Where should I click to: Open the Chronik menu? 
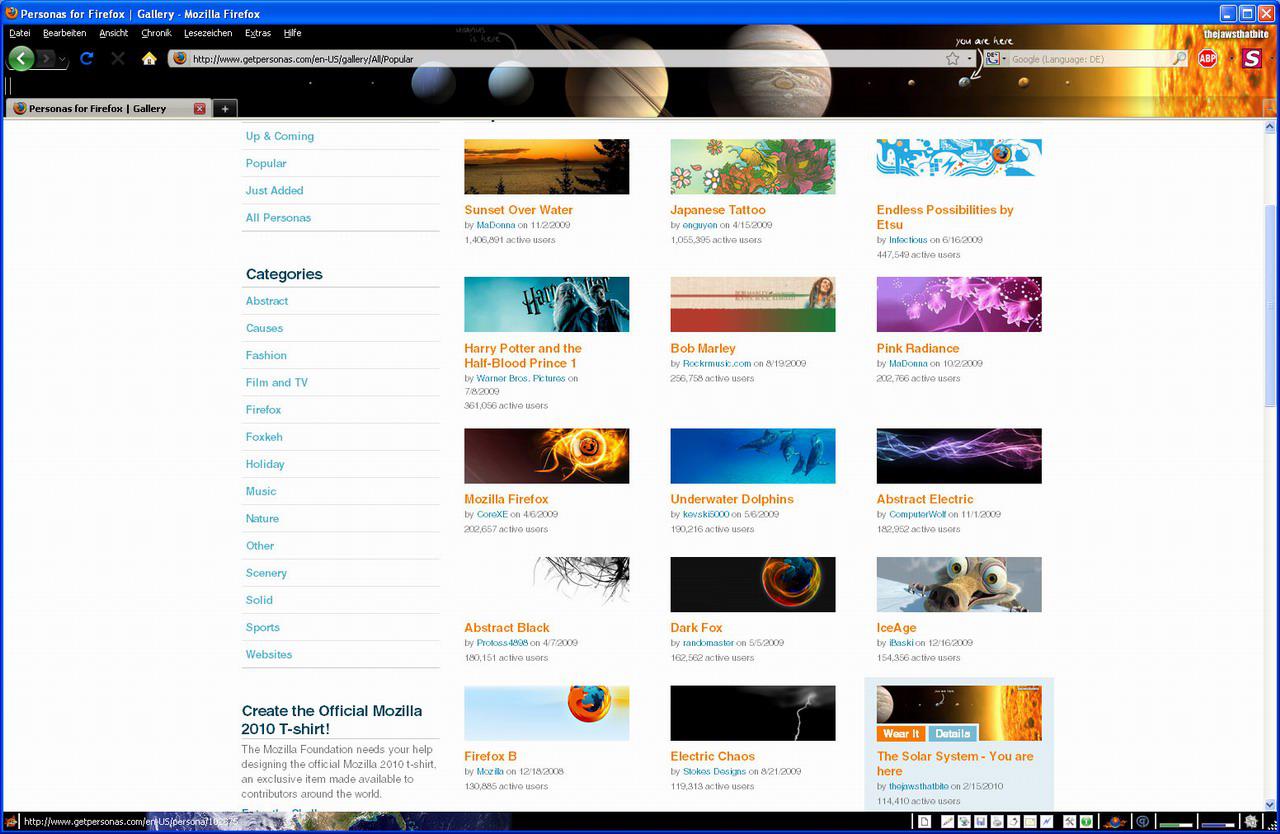click(x=157, y=33)
